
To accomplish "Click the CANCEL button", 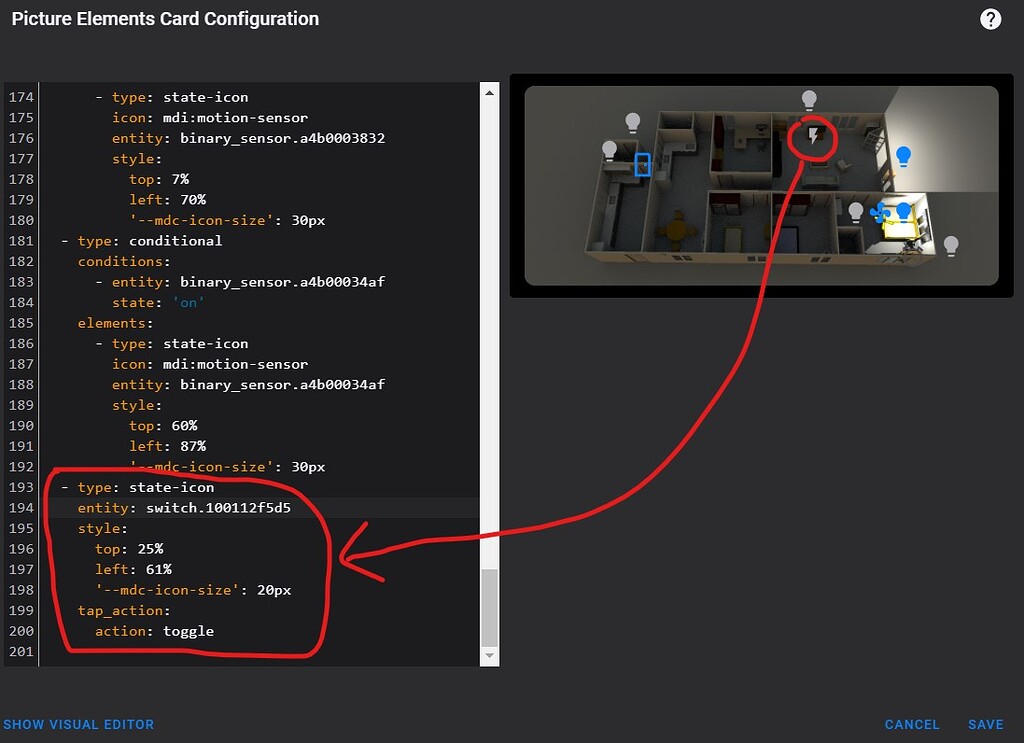I will (912, 724).
